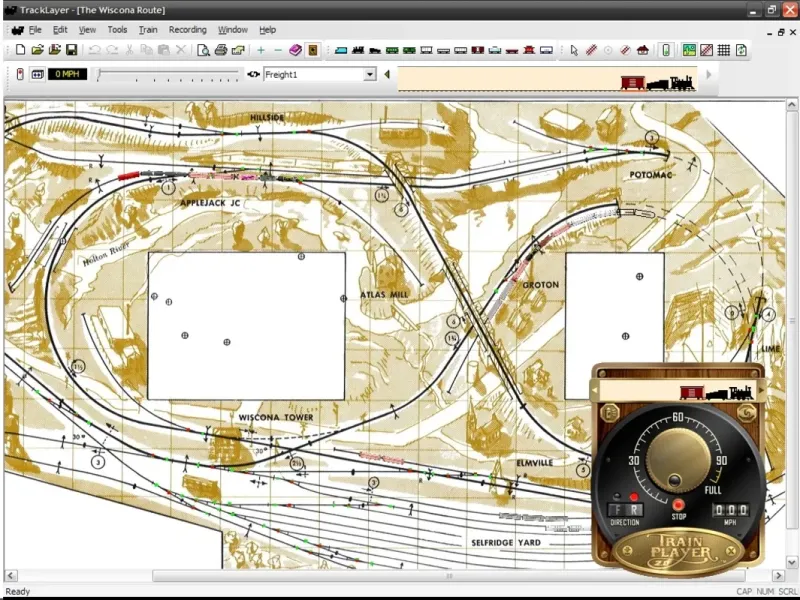The width and height of the screenshot is (800, 600).
Task: Click the horizontal scrollbar at bottom
Action: [x=300, y=576]
